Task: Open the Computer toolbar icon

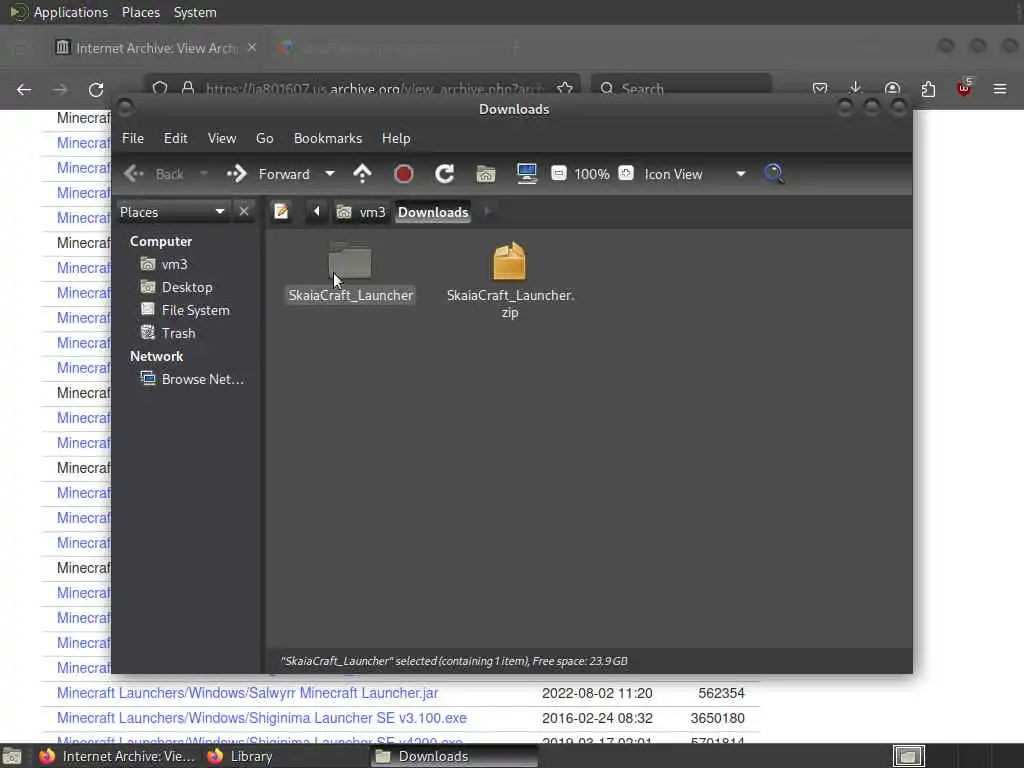Action: 527,174
